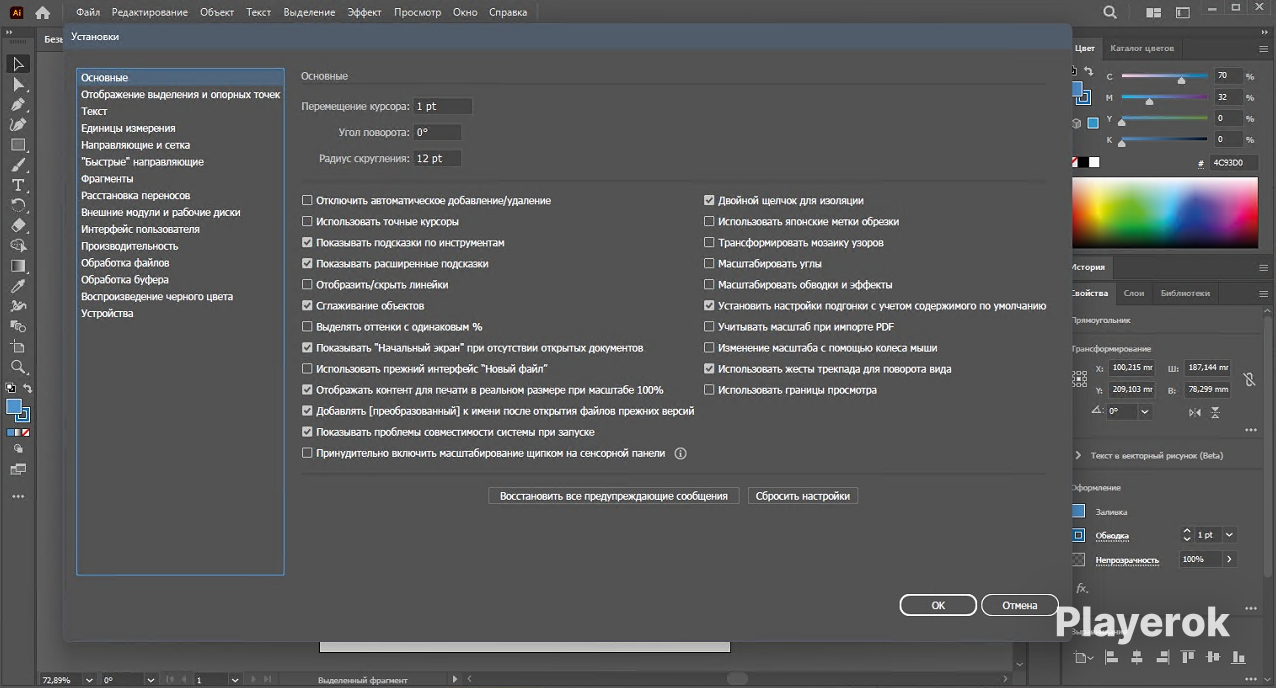This screenshot has height=688, width=1276.
Task: Expand 'Текст в векторный рисунок (Beta)' section
Action: pyautogui.click(x=1078, y=455)
